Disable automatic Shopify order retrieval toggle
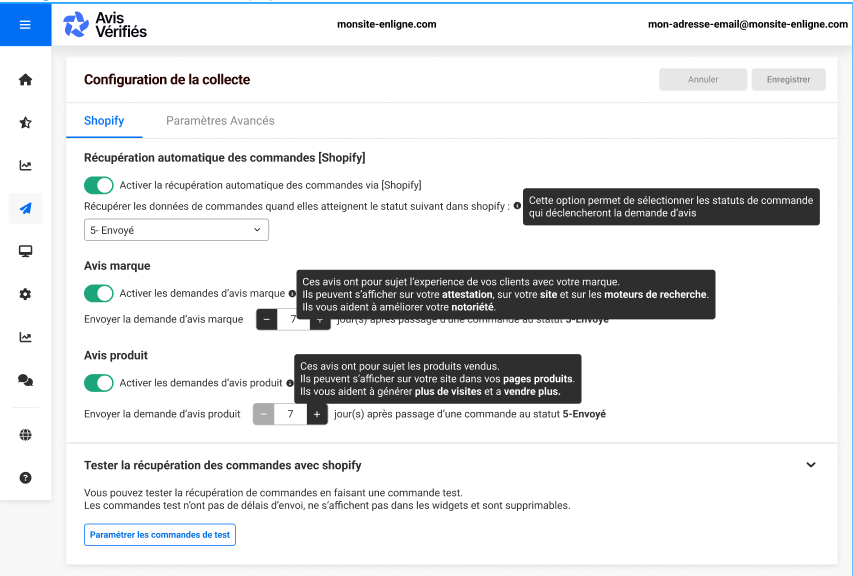This screenshot has width=853, height=576. pyautogui.click(x=99, y=185)
